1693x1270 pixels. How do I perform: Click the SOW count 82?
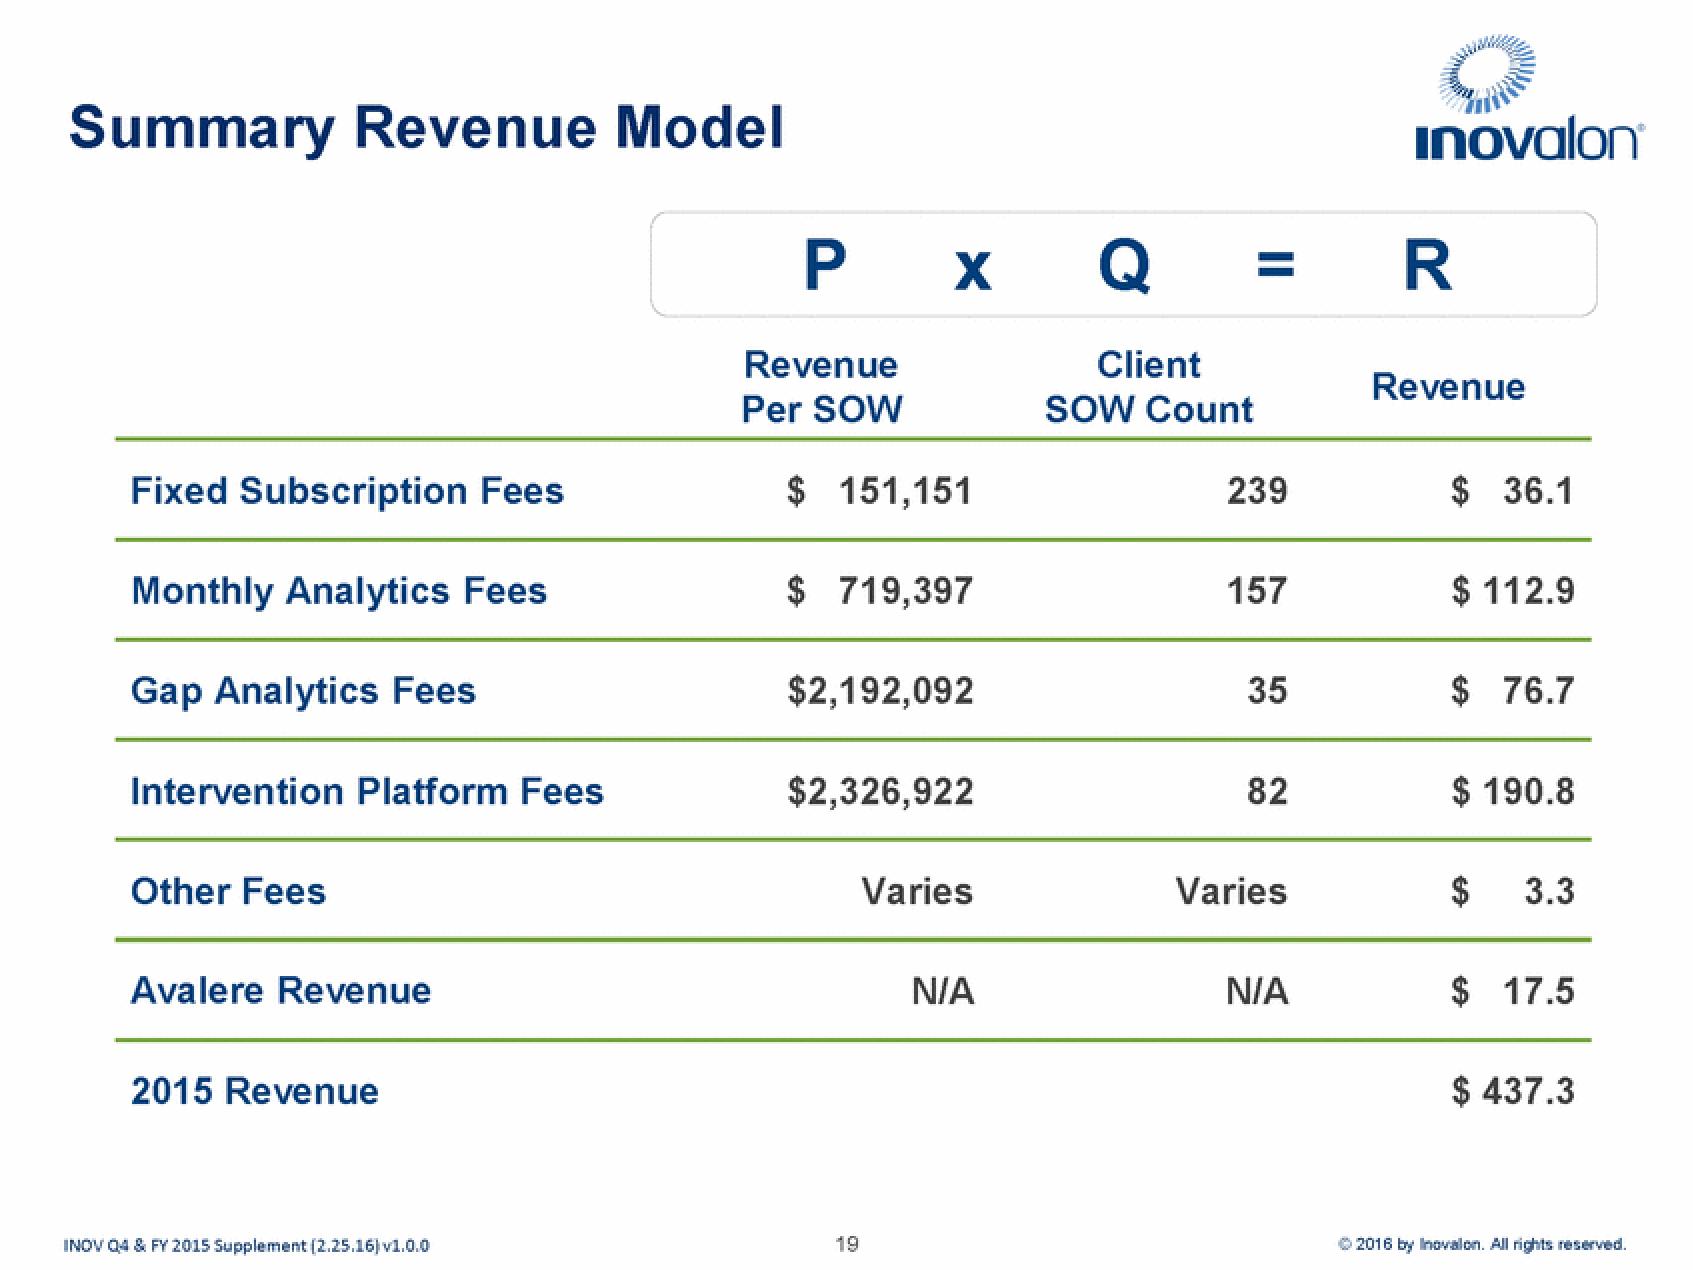(1267, 791)
